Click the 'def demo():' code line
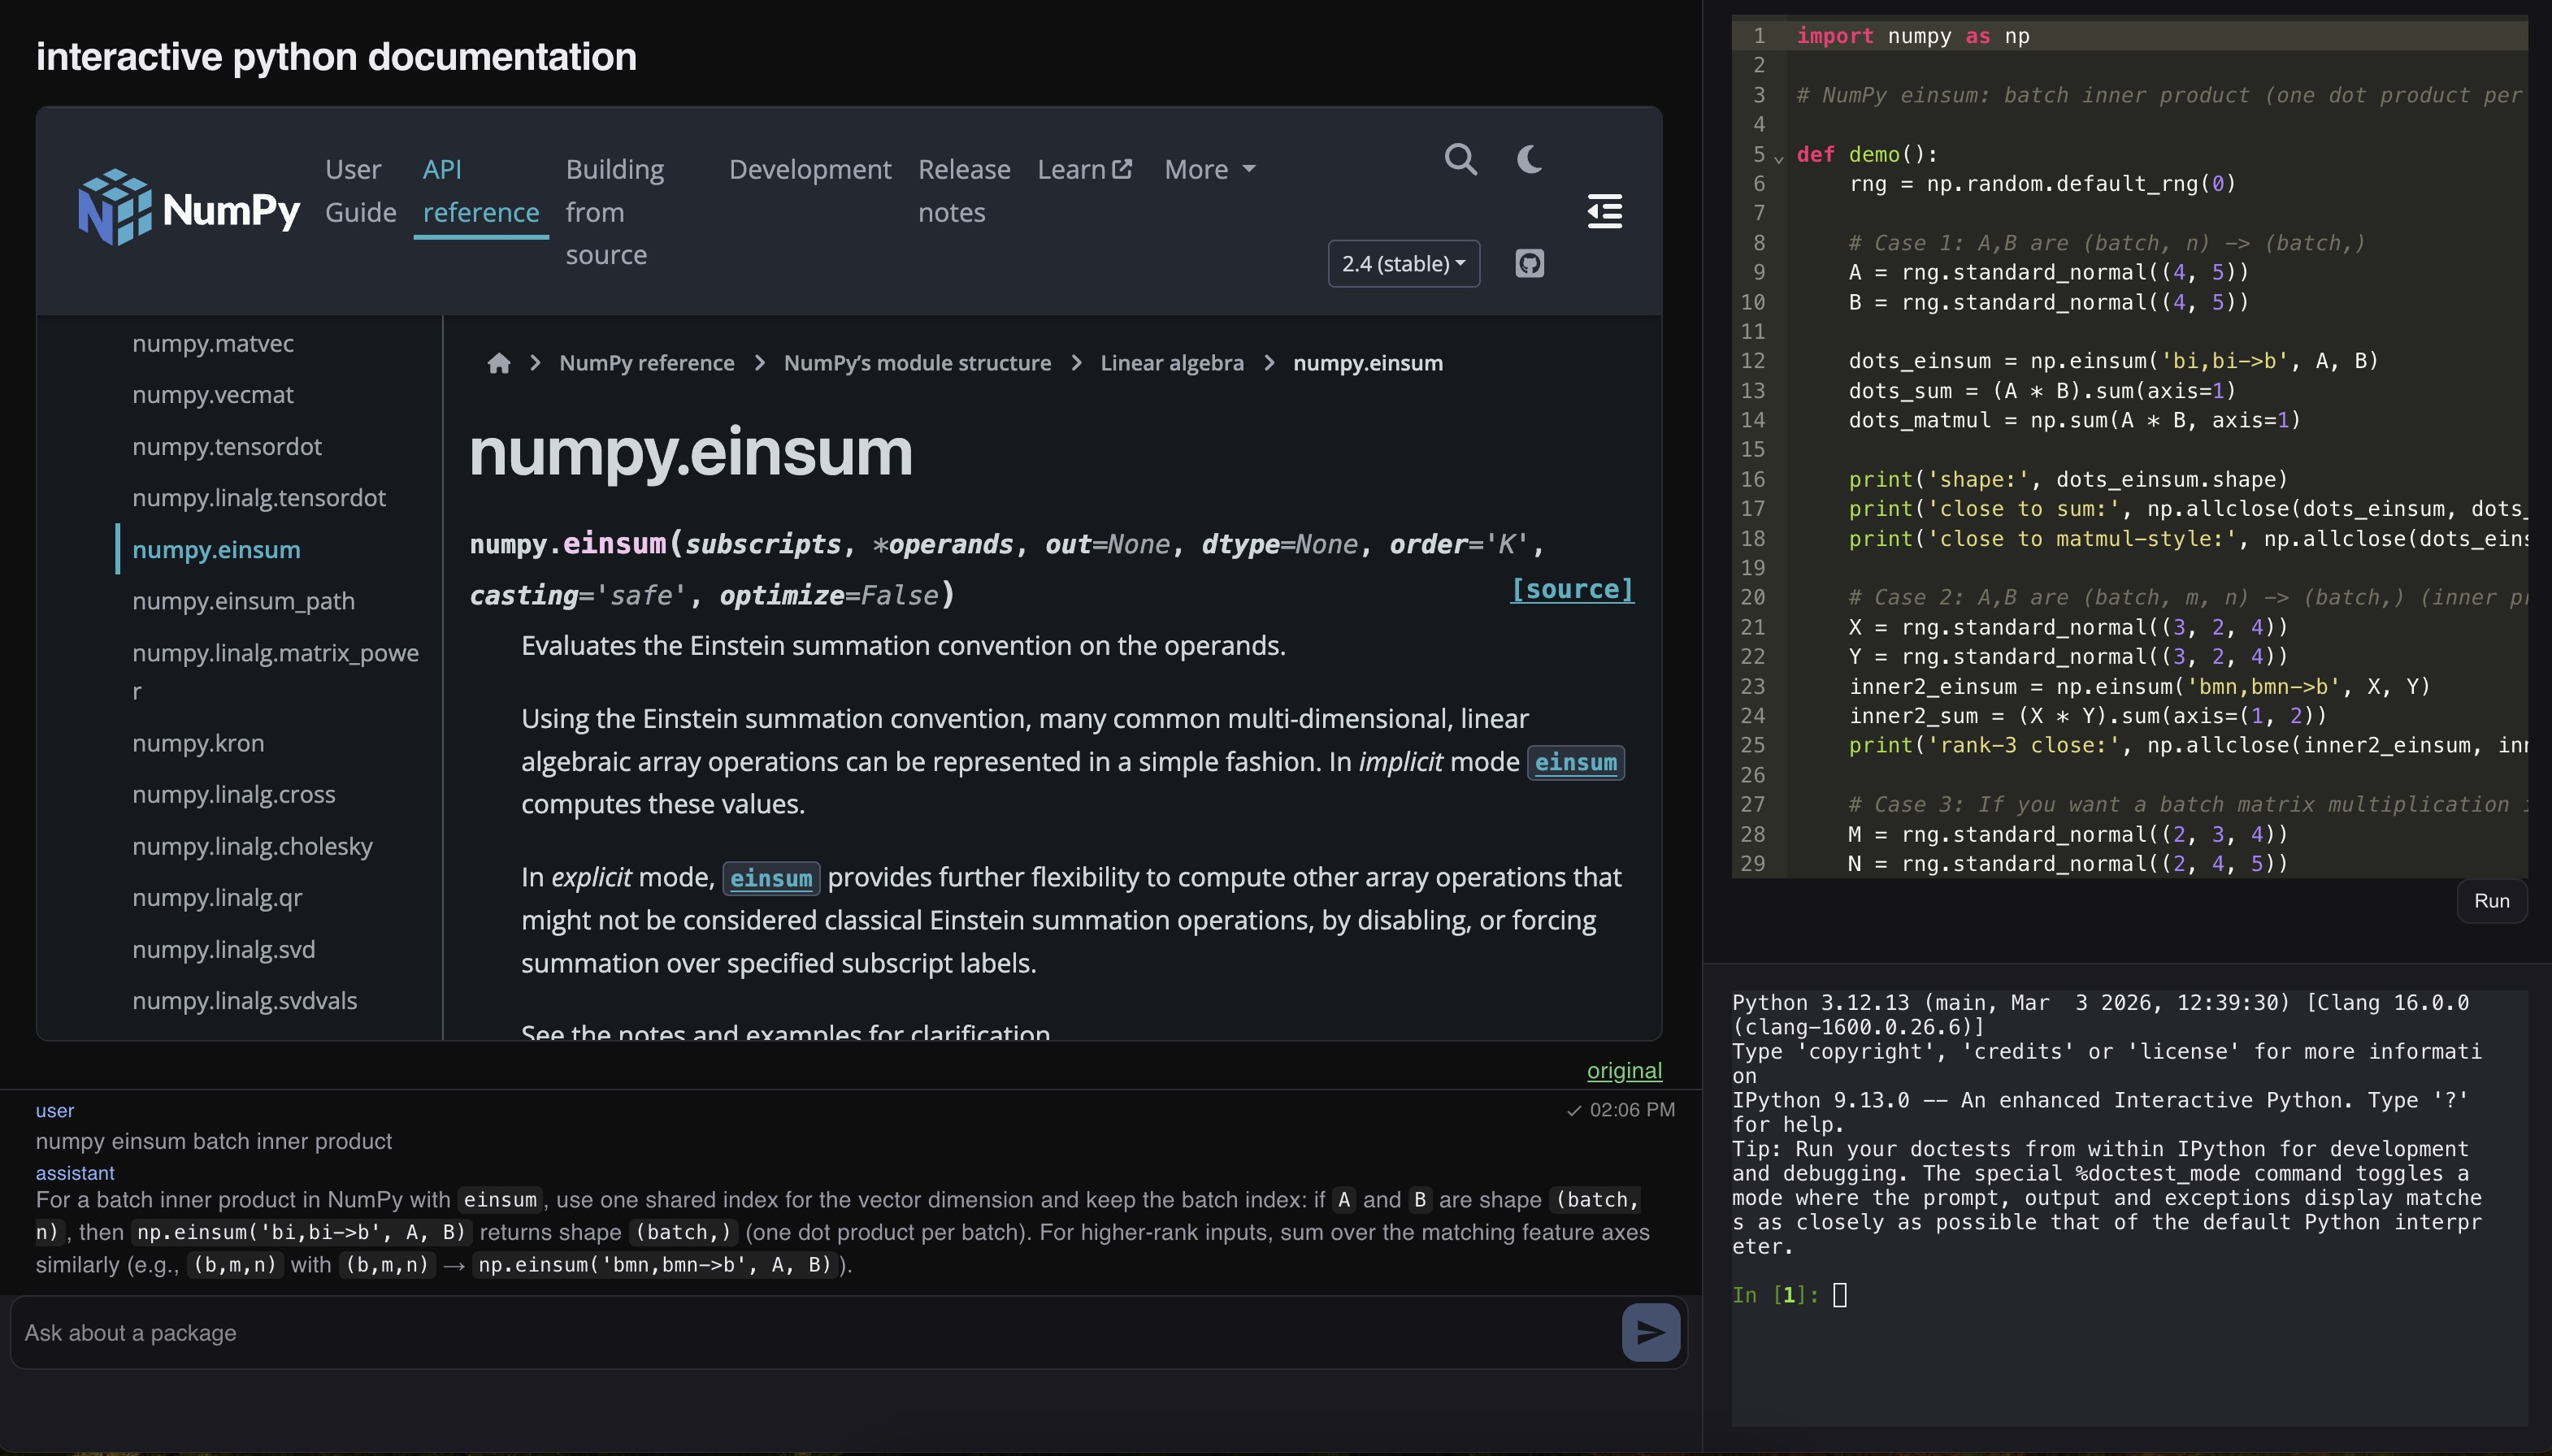The width and height of the screenshot is (2552, 1456). [1867, 155]
